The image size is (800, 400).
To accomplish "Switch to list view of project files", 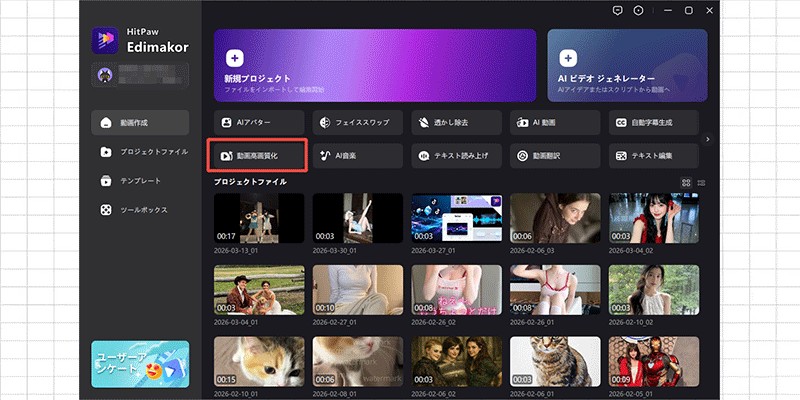I will tap(702, 182).
